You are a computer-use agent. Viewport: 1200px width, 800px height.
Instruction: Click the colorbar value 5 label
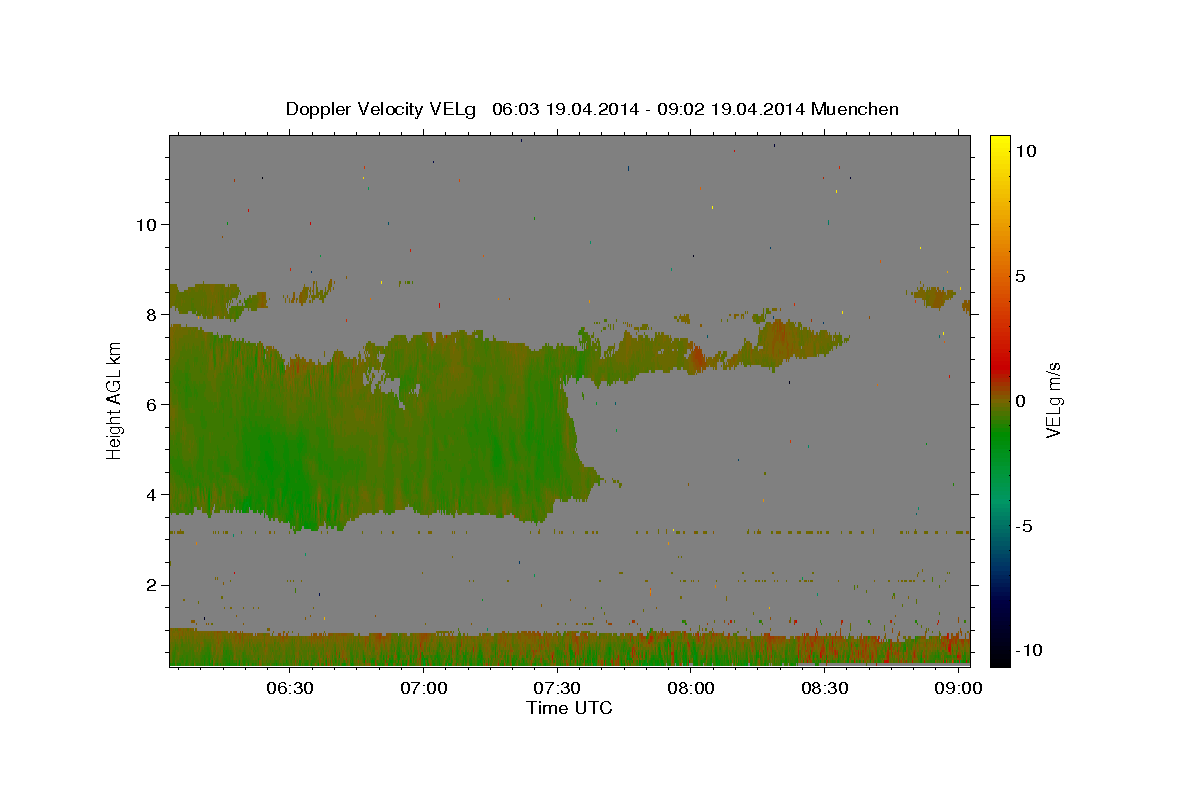[1020, 276]
